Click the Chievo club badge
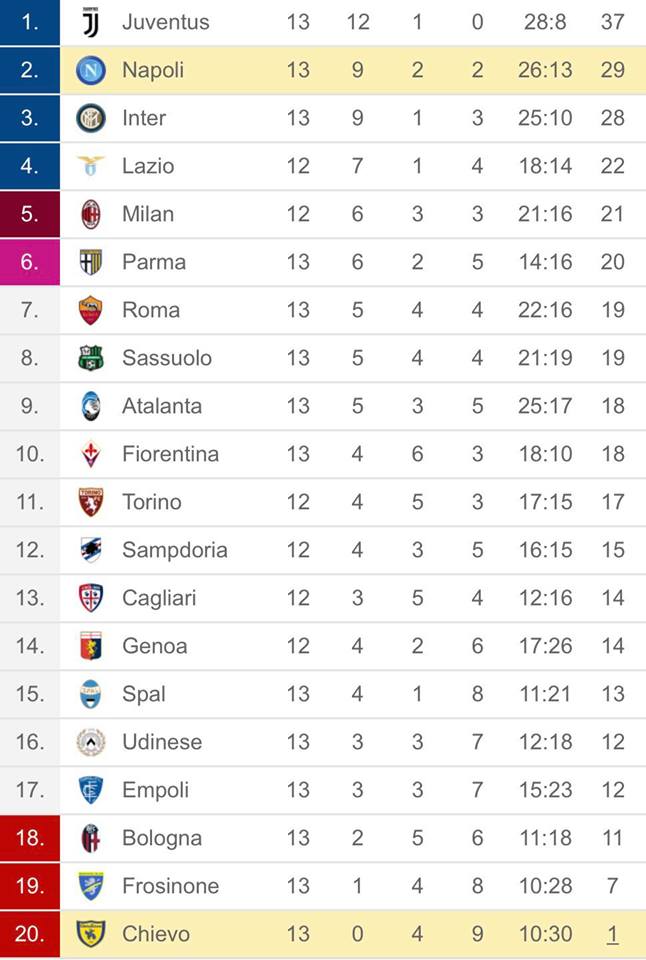 [91, 934]
